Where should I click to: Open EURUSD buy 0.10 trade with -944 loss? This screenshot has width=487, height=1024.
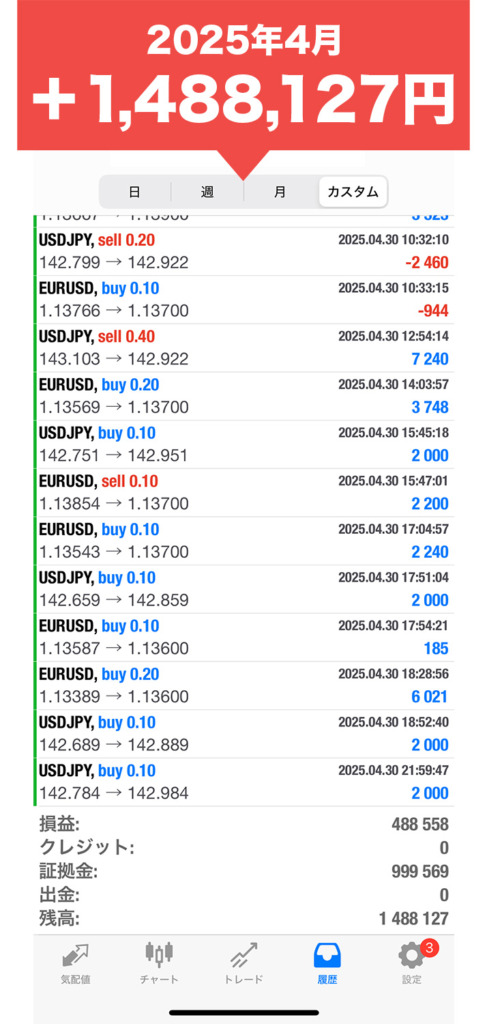244,300
